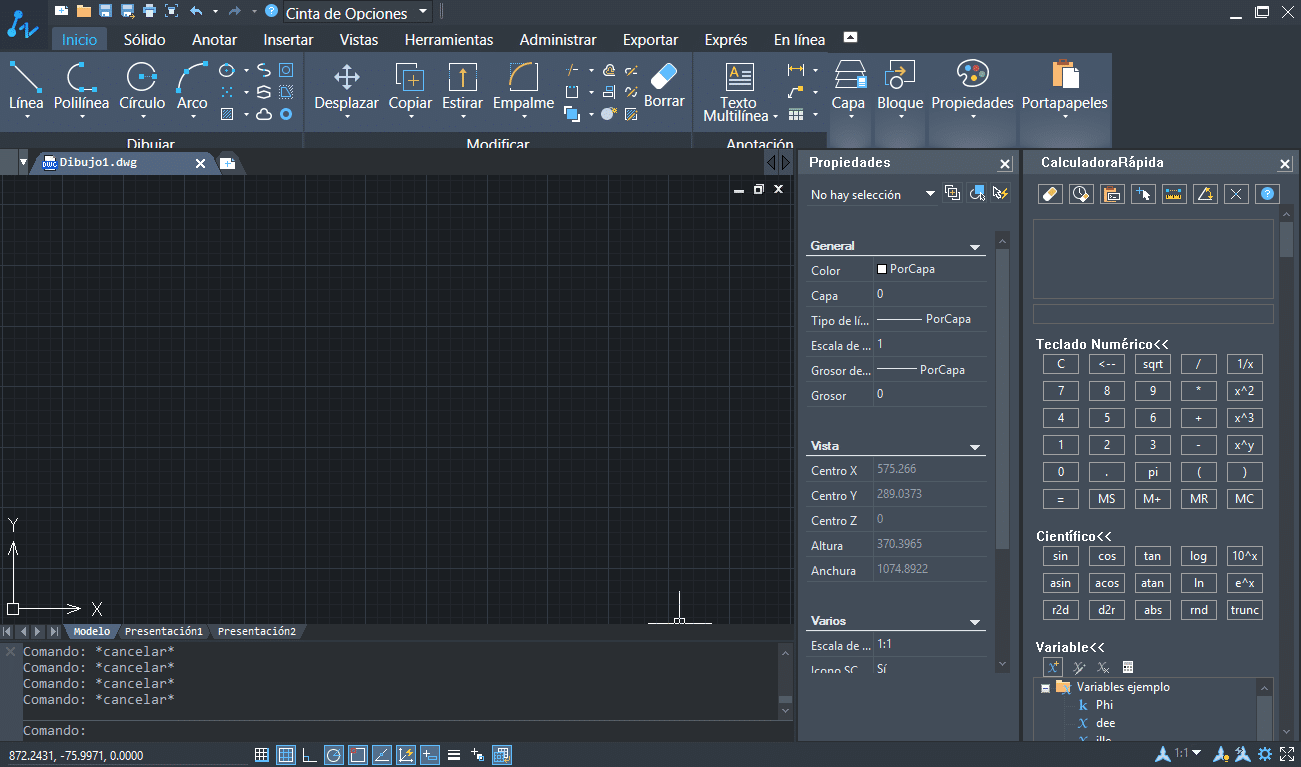Select the Línea drawing tool

[x=26, y=85]
